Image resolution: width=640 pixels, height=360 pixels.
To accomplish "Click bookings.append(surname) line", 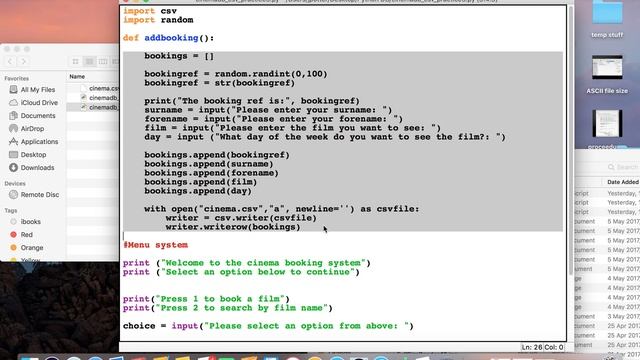I will point(209,164).
